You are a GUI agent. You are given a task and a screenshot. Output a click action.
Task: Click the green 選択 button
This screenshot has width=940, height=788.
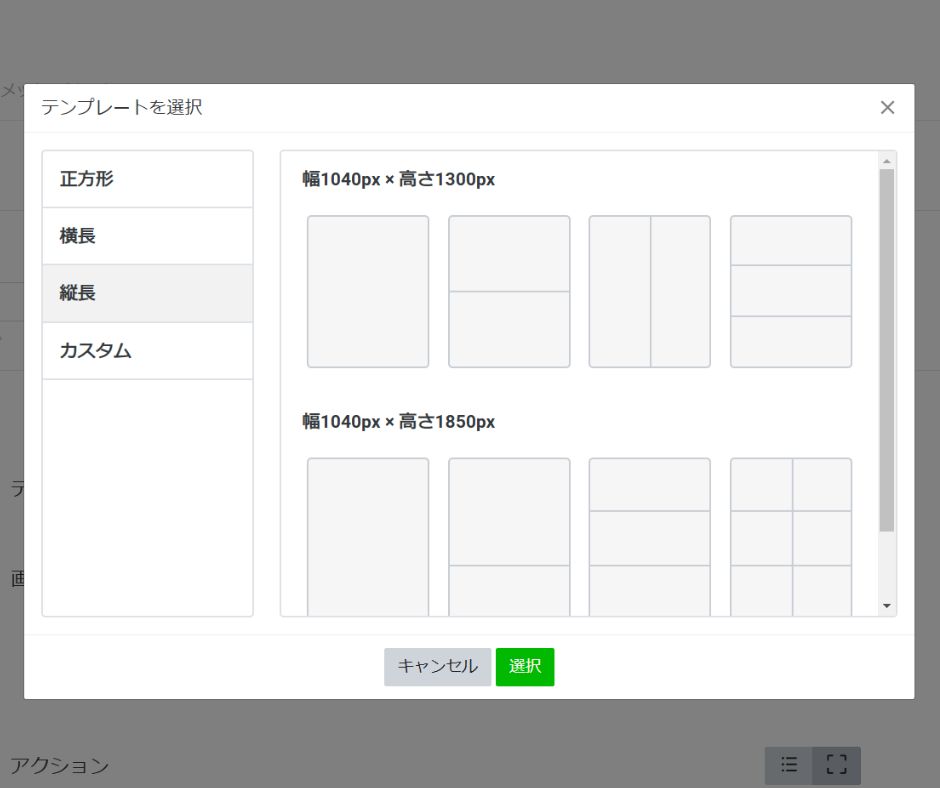tap(524, 667)
